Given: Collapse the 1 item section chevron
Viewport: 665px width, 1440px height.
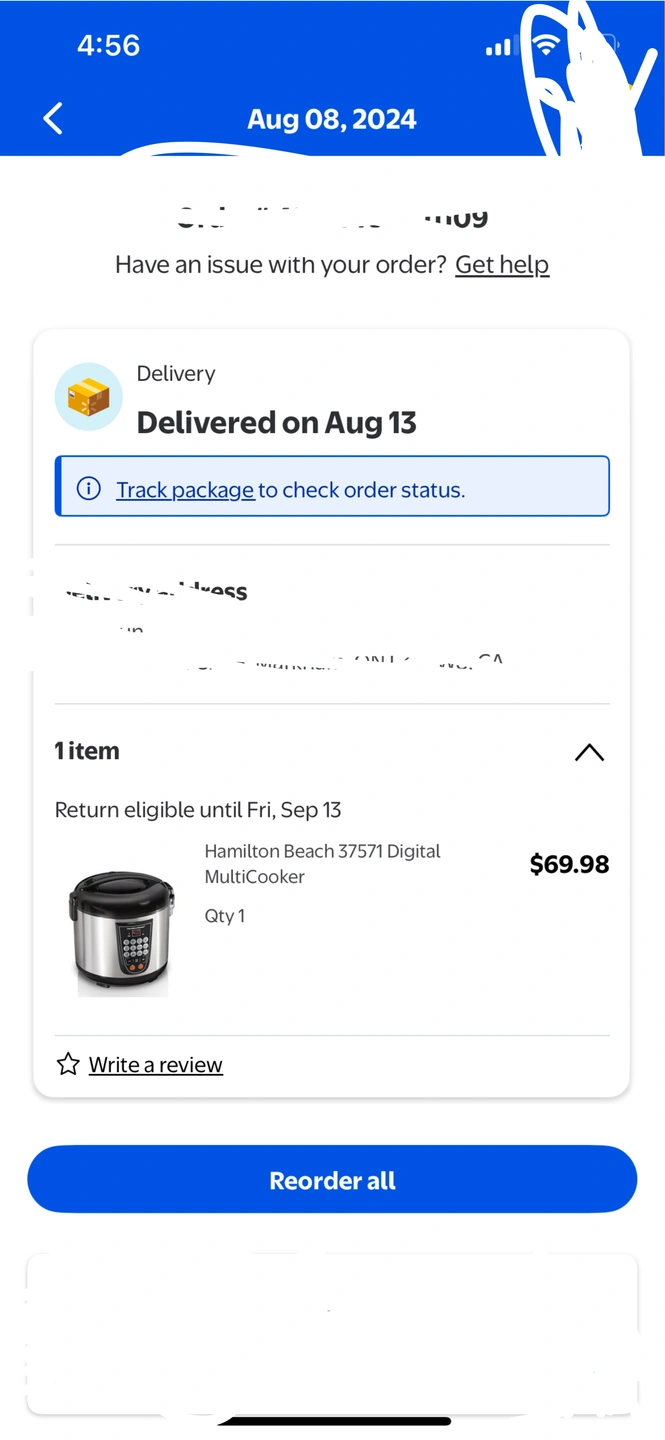Looking at the screenshot, I should coord(589,752).
